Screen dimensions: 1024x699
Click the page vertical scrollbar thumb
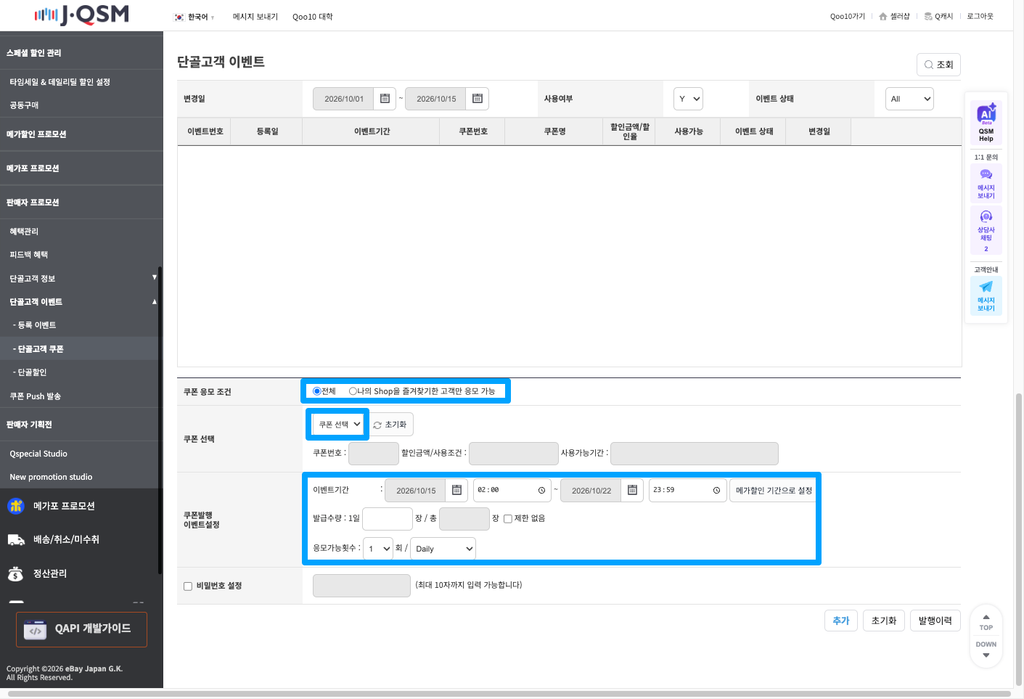pos(1019,539)
